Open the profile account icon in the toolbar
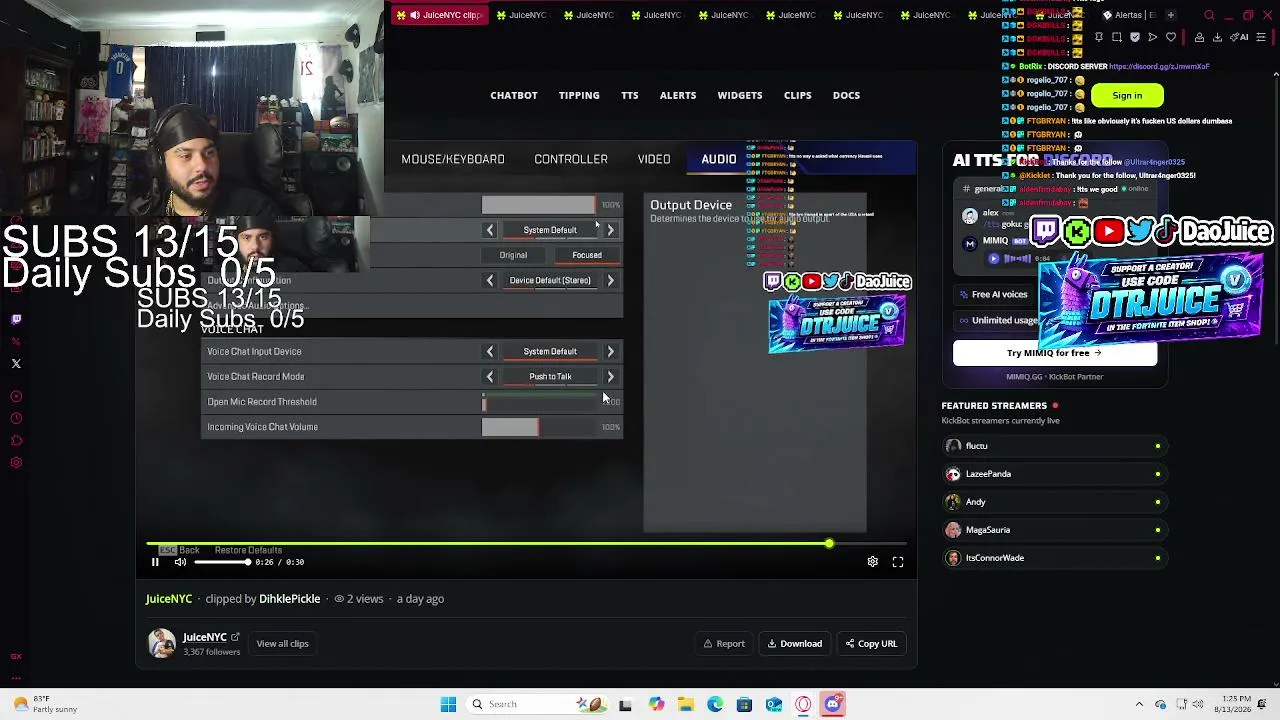Image resolution: width=1280 pixels, height=720 pixels. (1199, 38)
